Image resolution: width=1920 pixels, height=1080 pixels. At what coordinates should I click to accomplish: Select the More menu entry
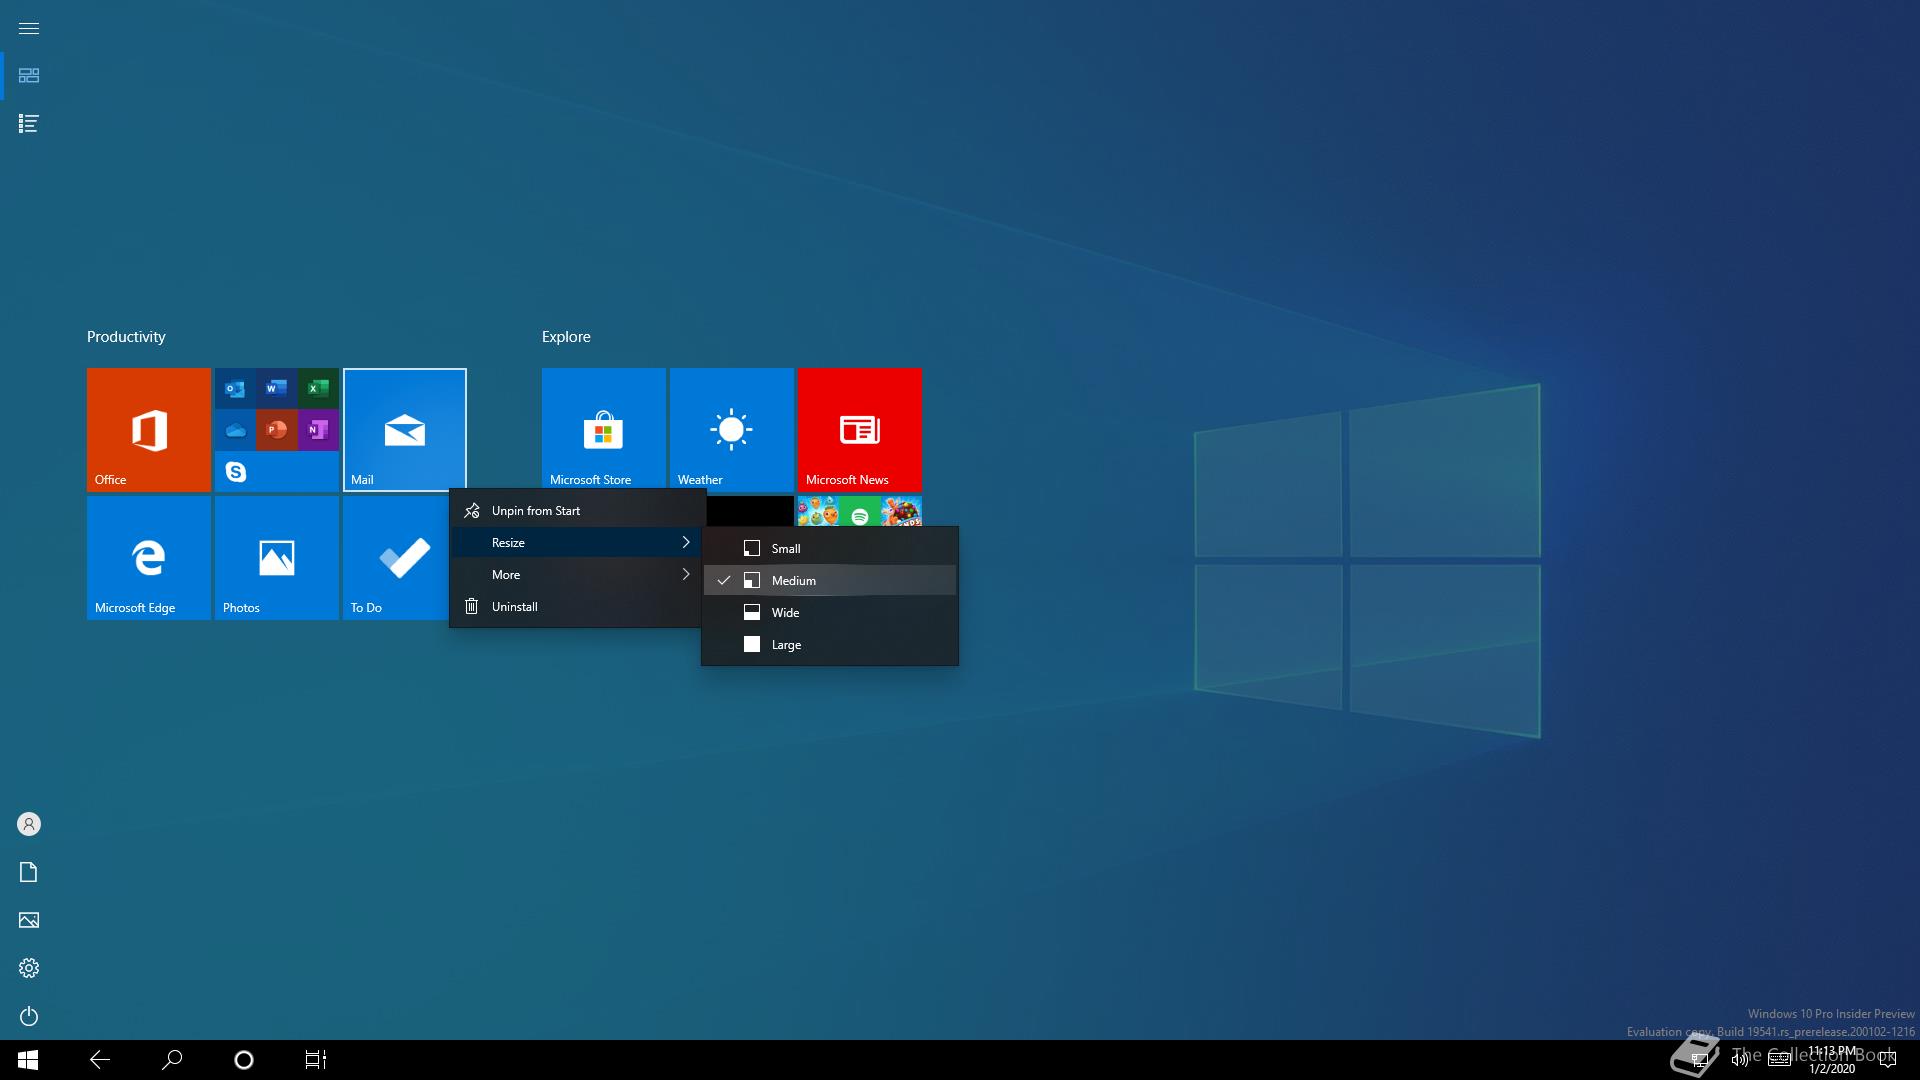click(x=578, y=575)
